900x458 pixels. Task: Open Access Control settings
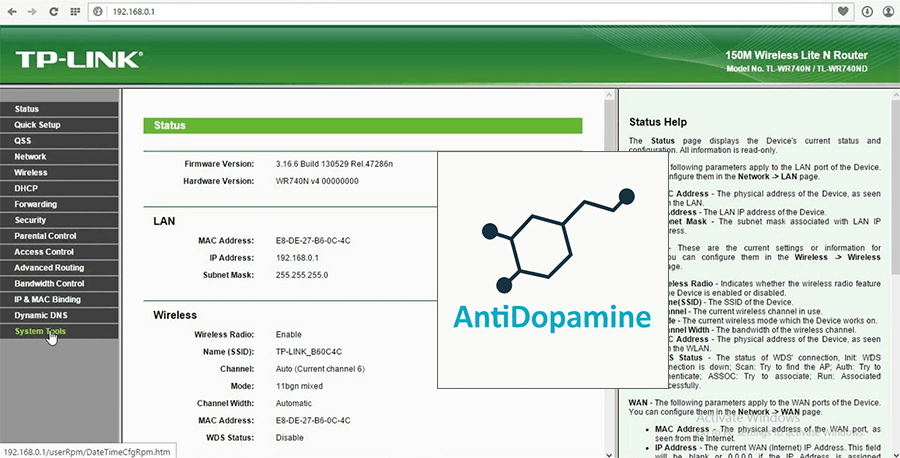[59, 252]
